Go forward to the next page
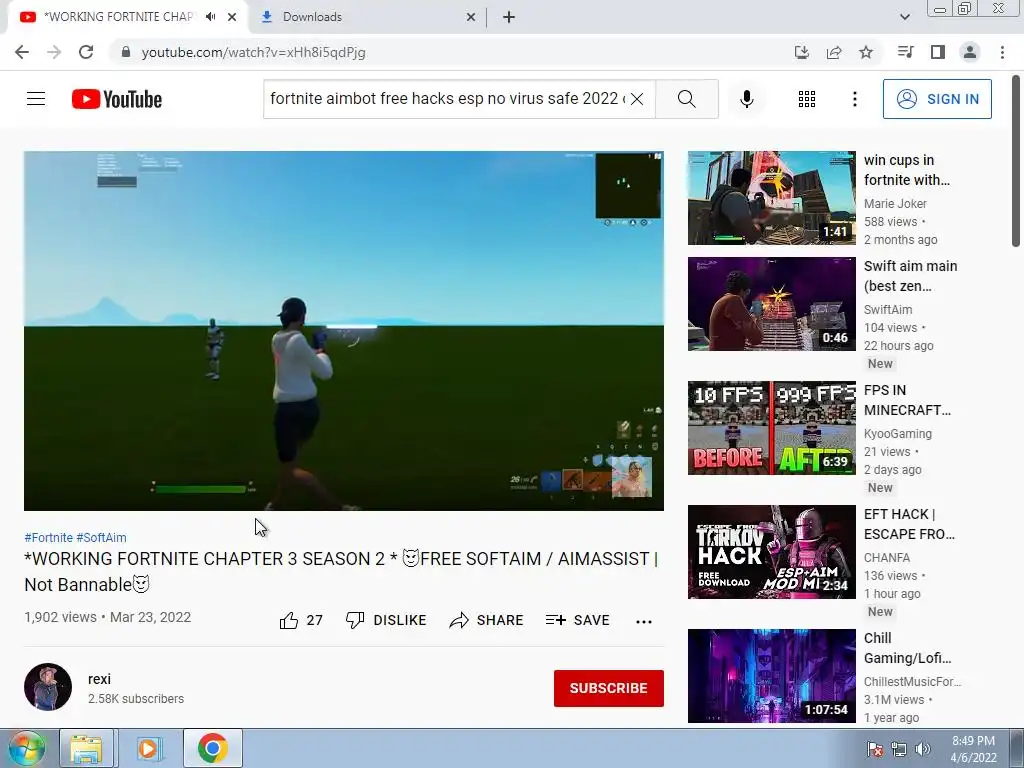 coord(54,52)
